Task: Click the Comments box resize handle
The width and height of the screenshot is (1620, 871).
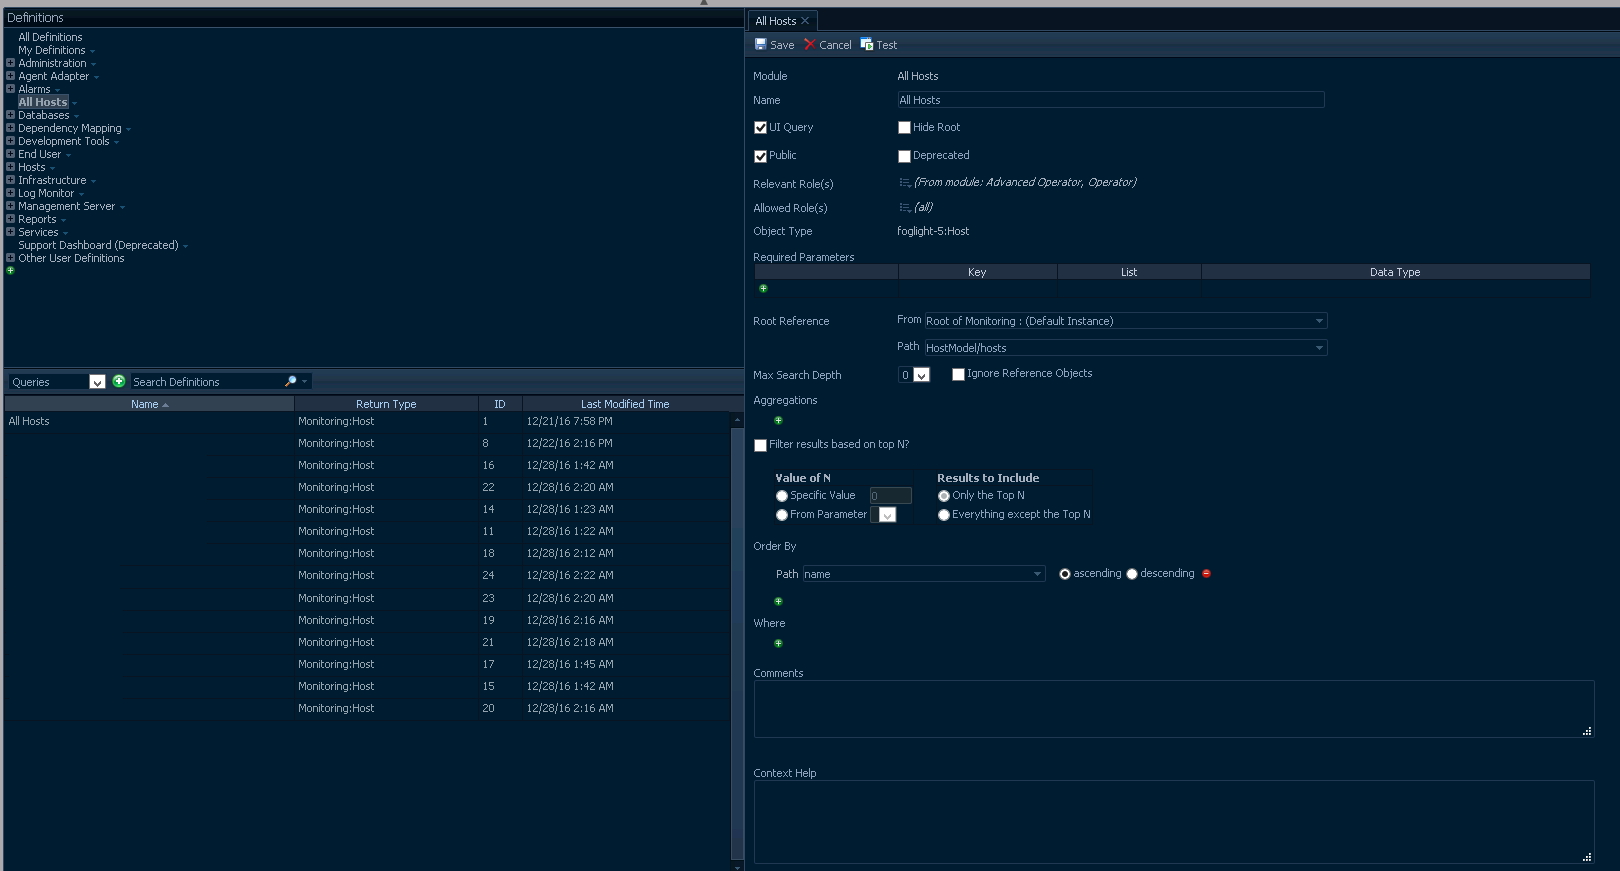Action: (1587, 732)
